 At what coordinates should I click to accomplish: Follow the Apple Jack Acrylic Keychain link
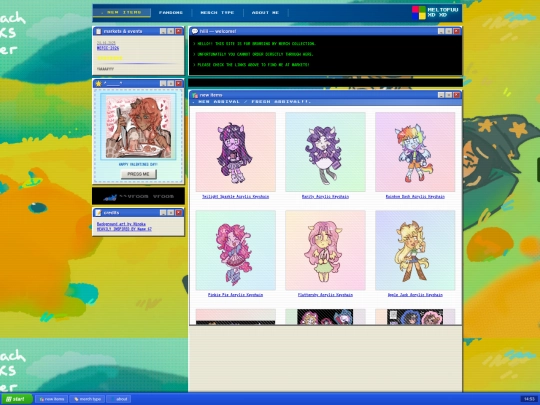pos(415,295)
